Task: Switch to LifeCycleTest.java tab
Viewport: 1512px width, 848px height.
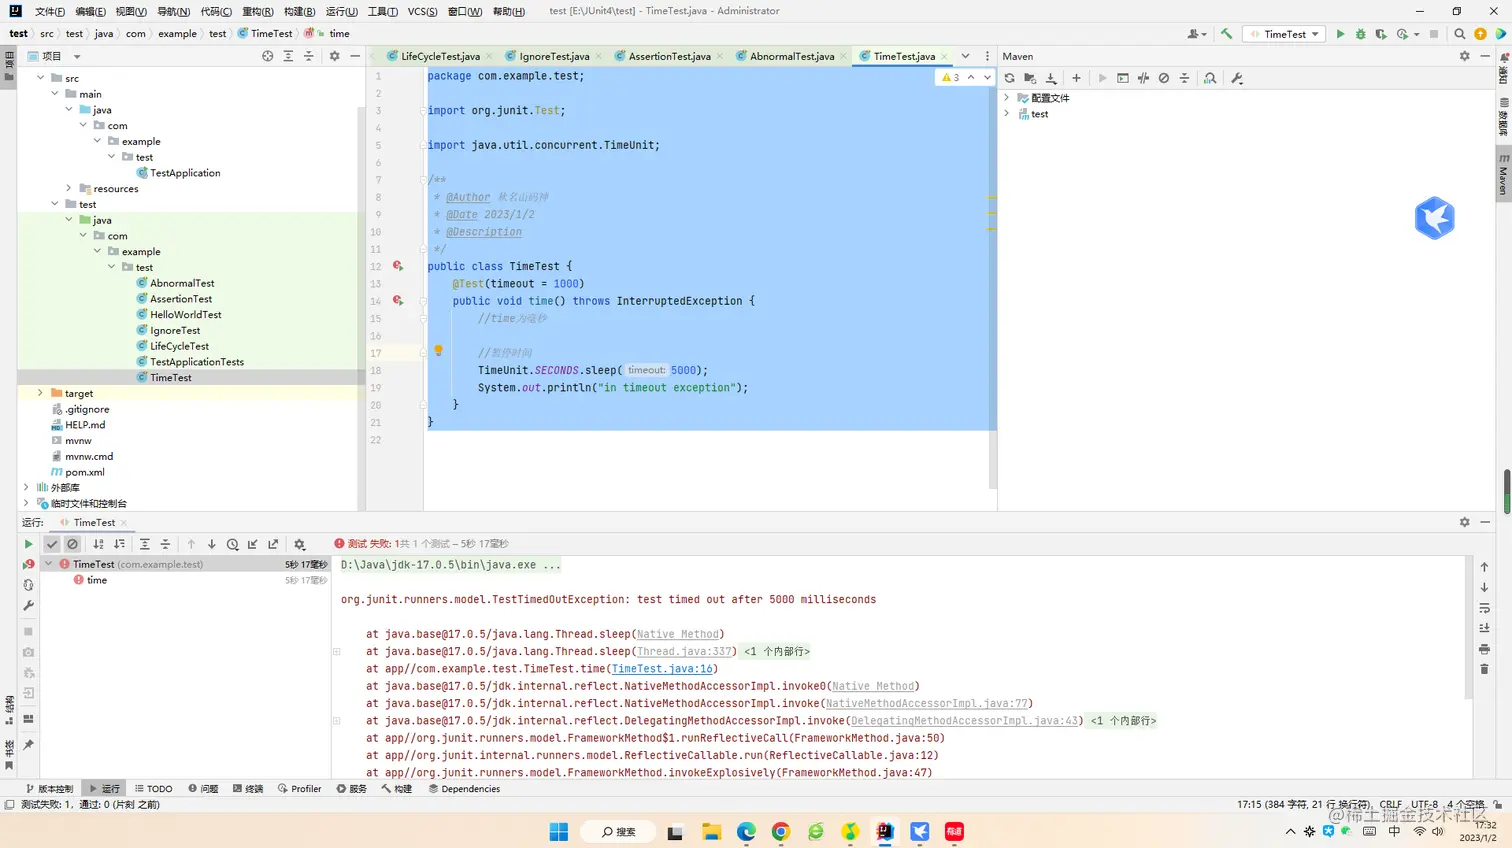Action: pyautogui.click(x=440, y=56)
